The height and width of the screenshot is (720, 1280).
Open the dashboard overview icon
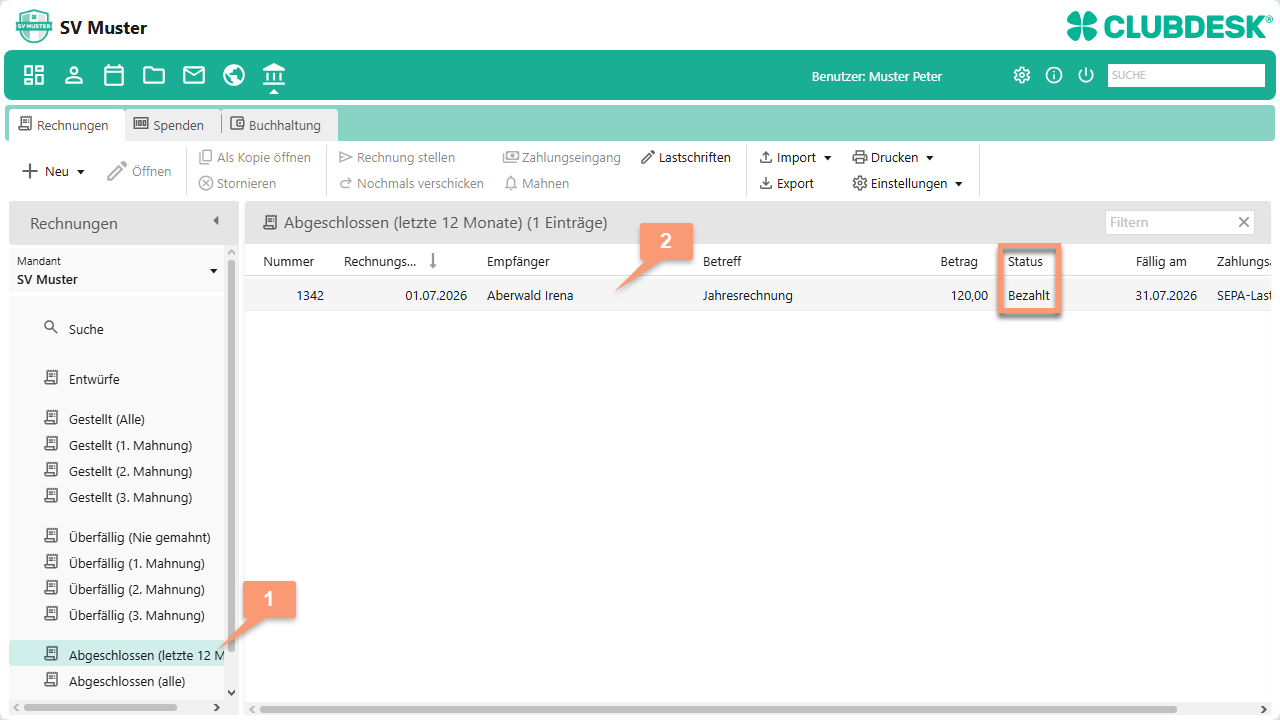point(34,75)
